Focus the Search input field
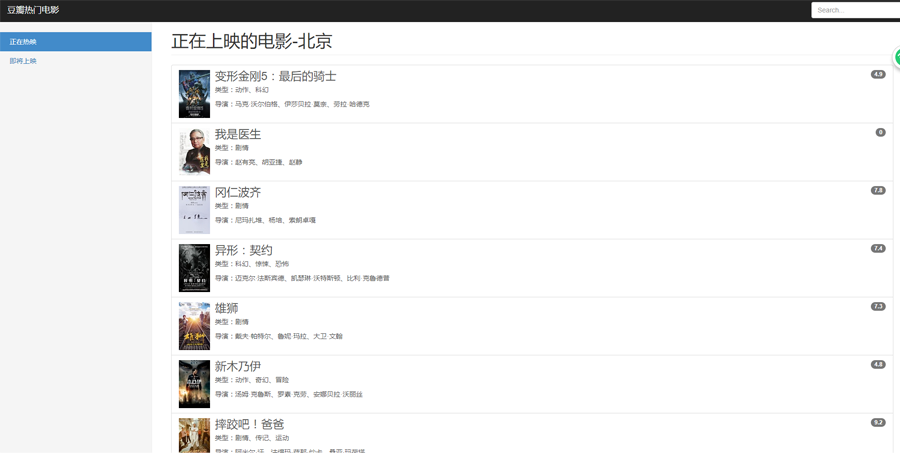900x453 pixels. click(855, 10)
